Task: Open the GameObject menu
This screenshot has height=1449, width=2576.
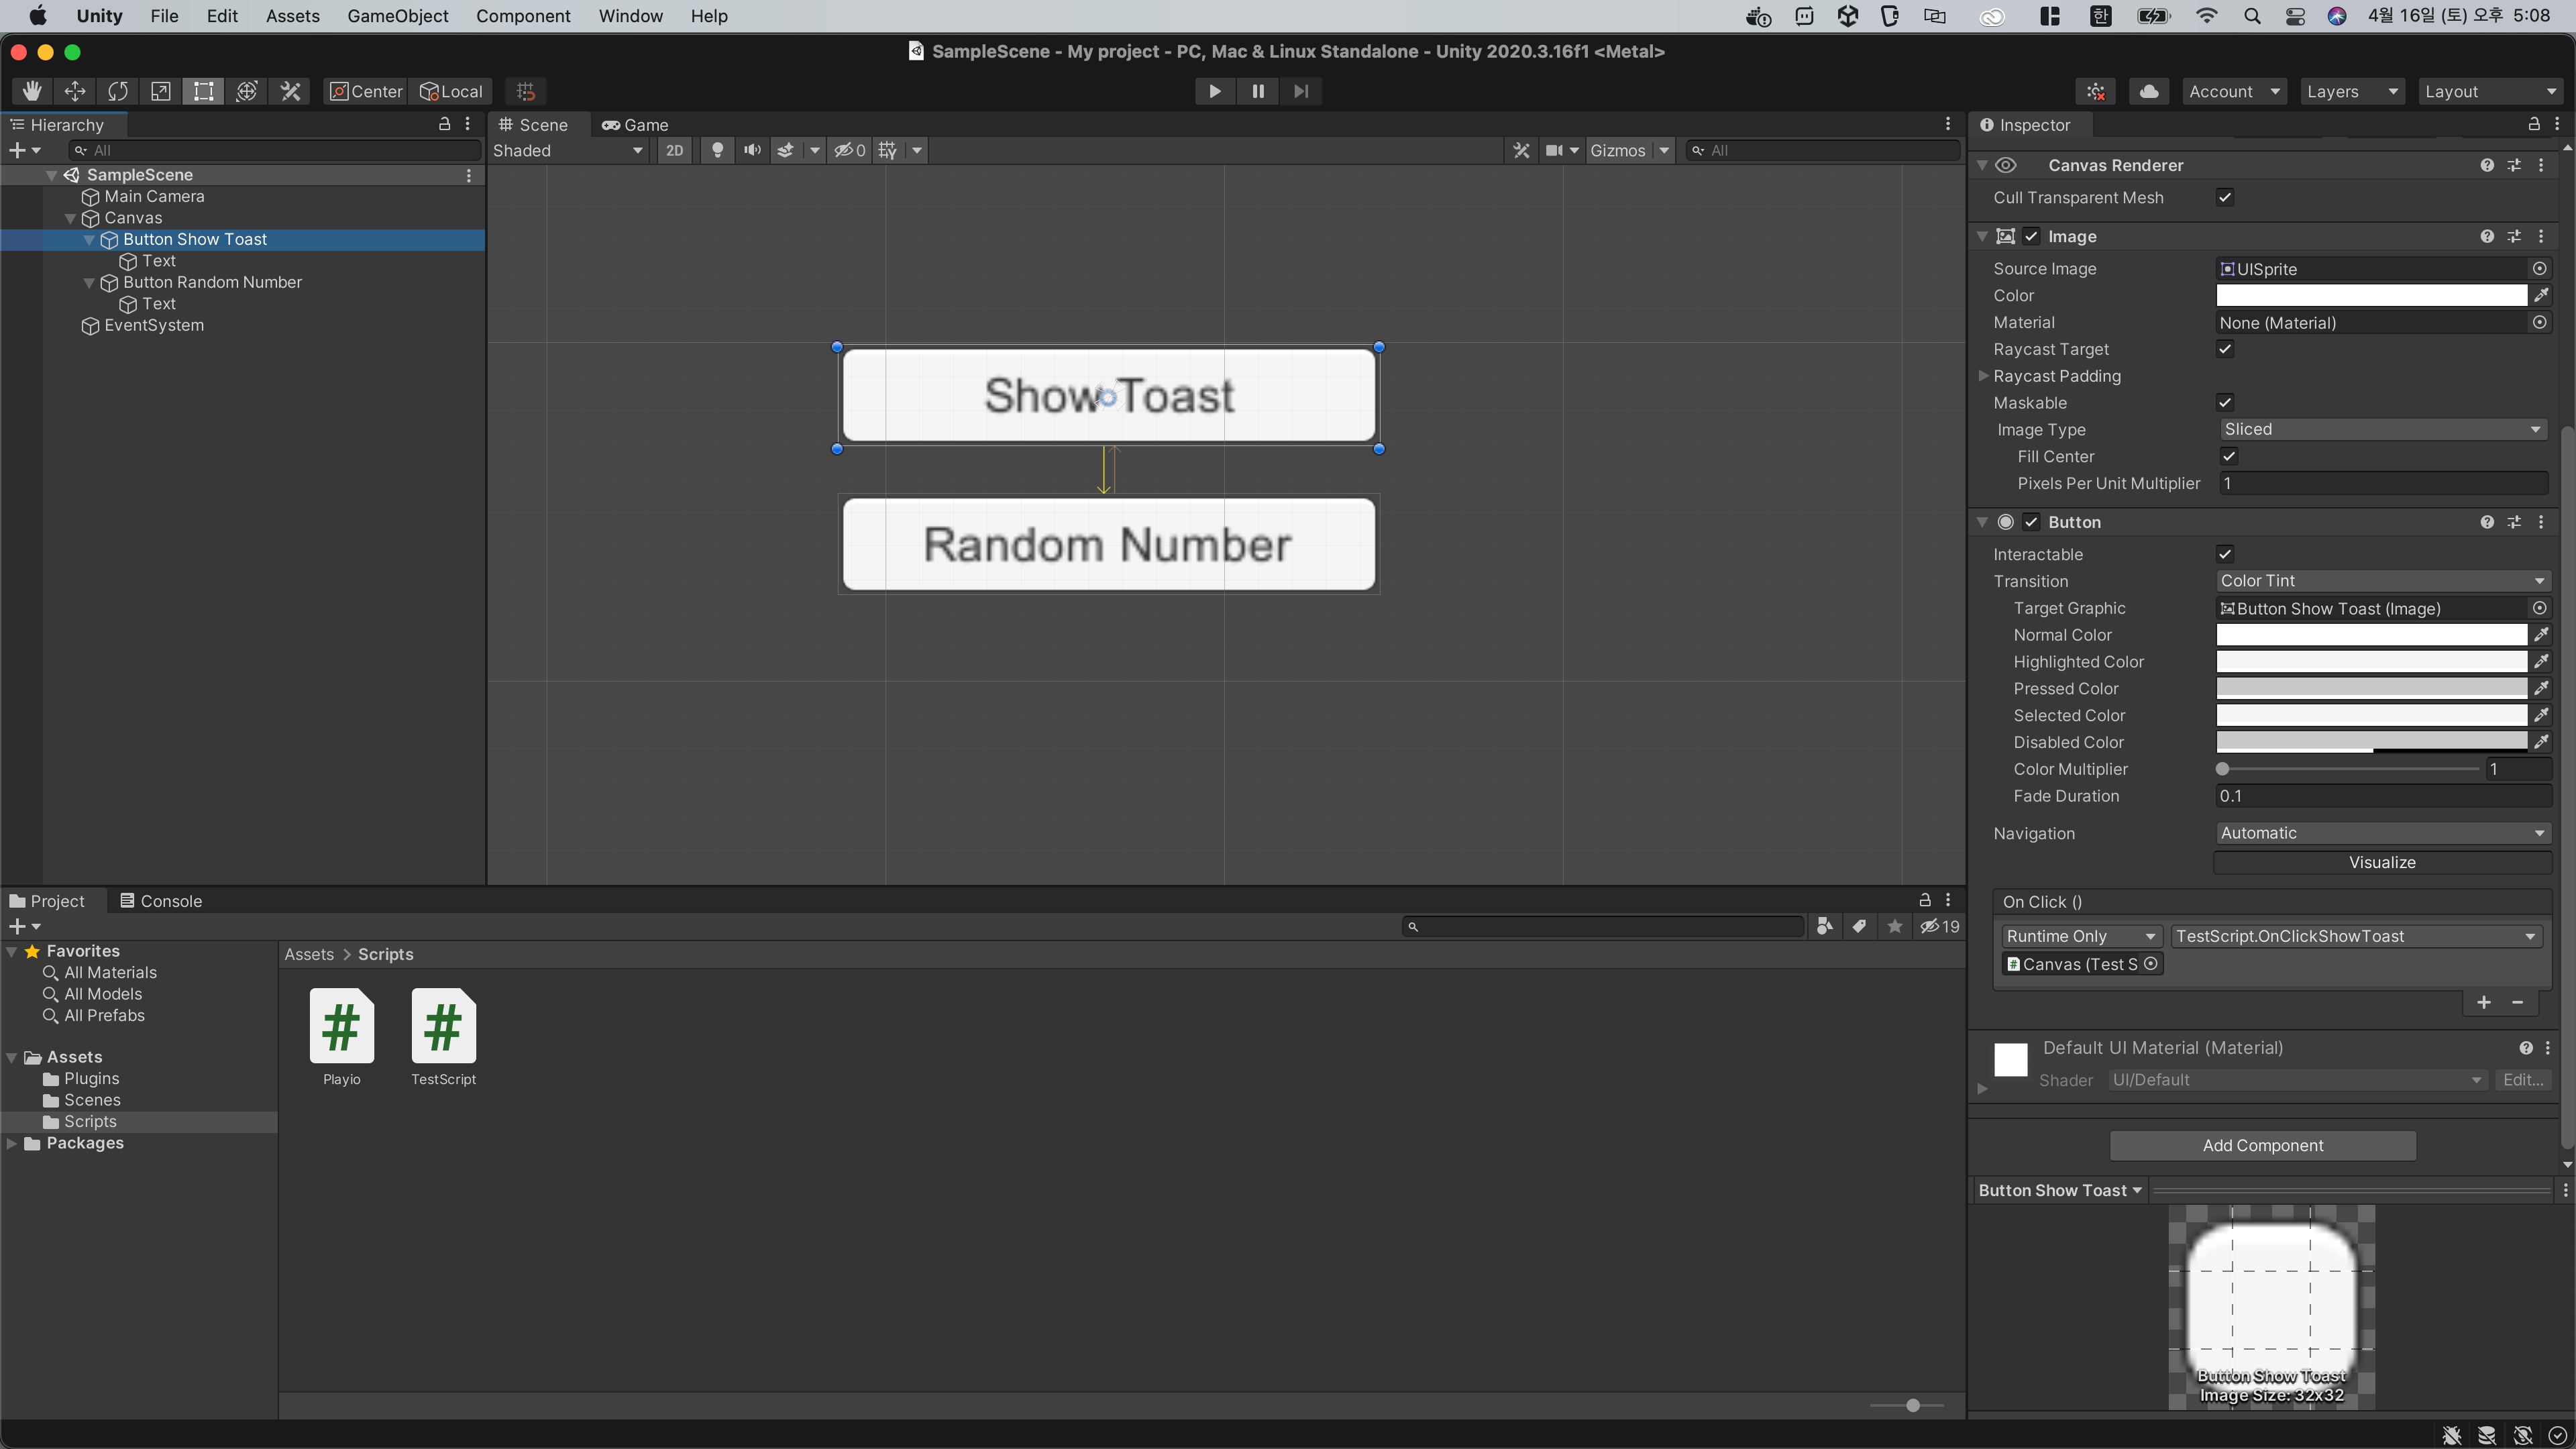Action: [397, 16]
